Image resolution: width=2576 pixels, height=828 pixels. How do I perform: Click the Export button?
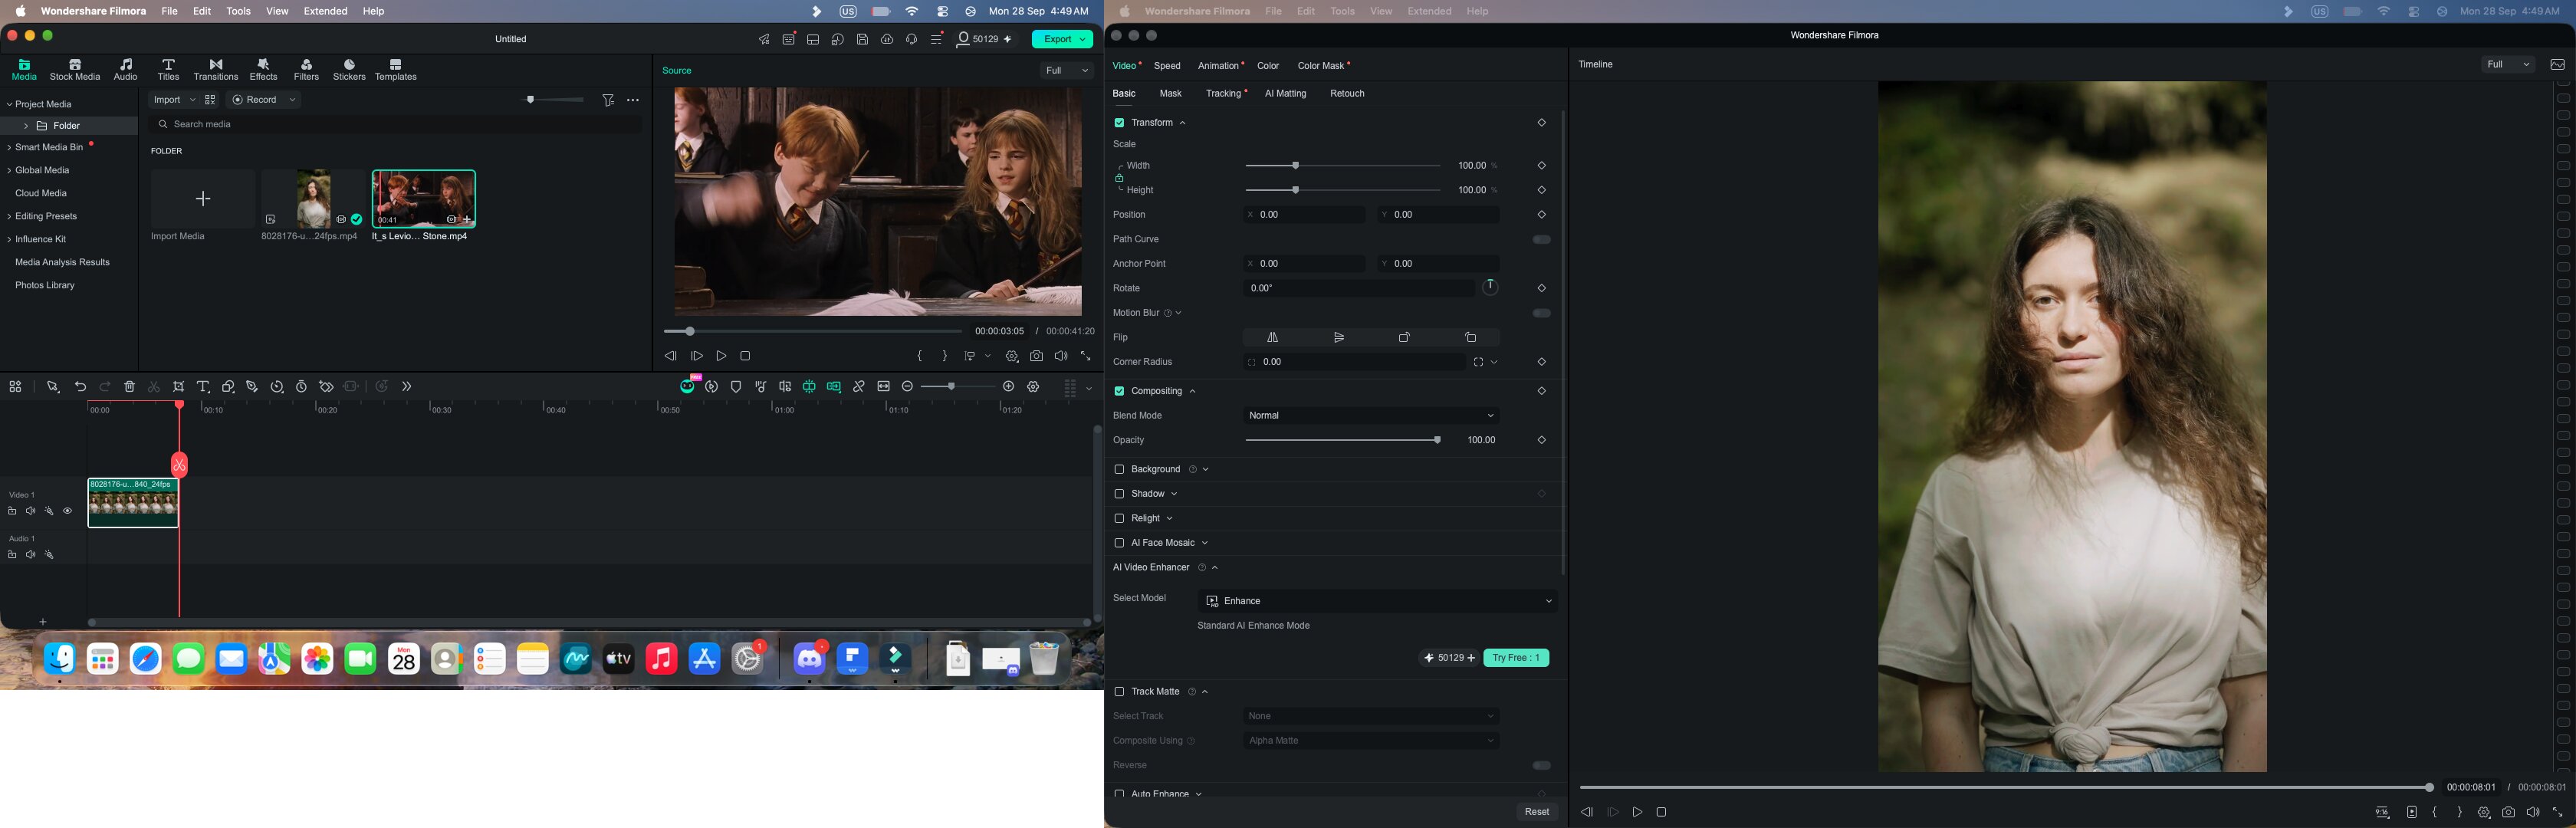1062,39
